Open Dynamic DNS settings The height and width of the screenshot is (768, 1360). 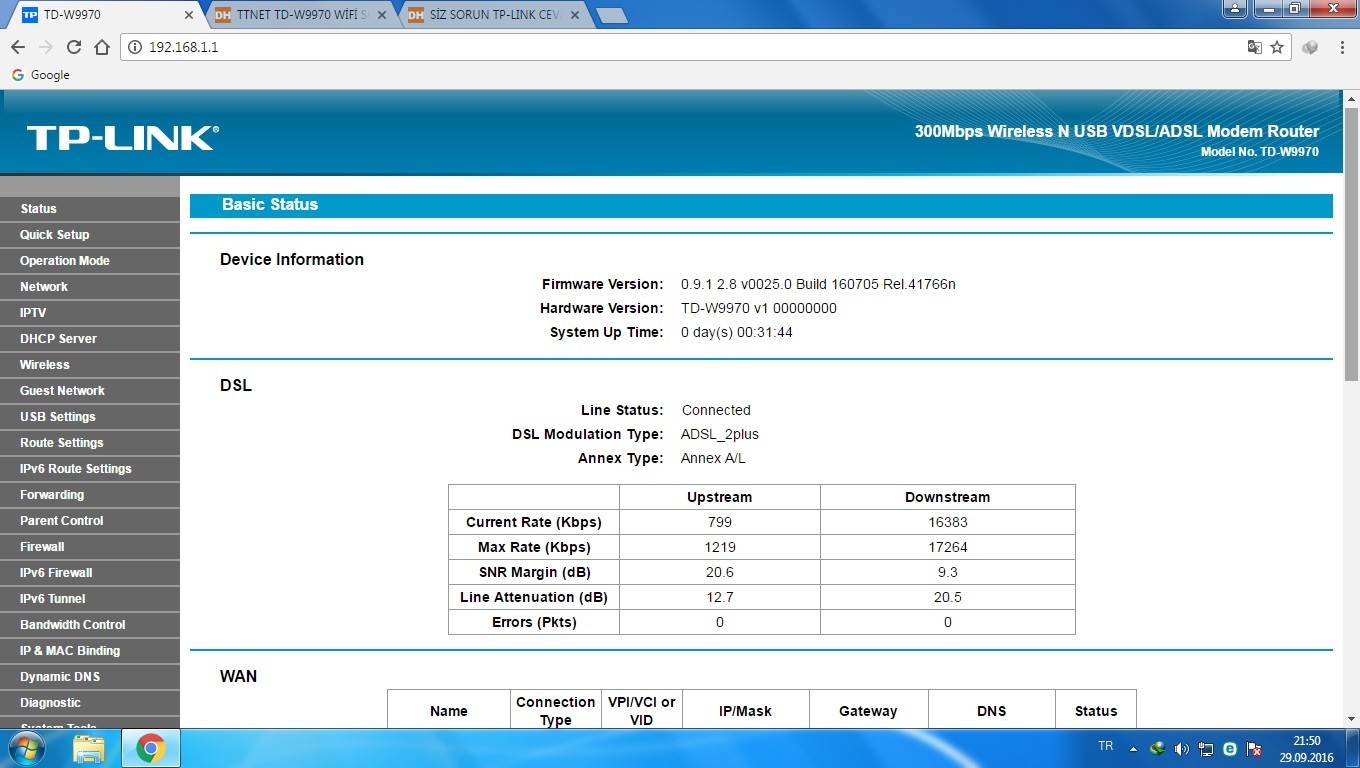tap(90, 676)
